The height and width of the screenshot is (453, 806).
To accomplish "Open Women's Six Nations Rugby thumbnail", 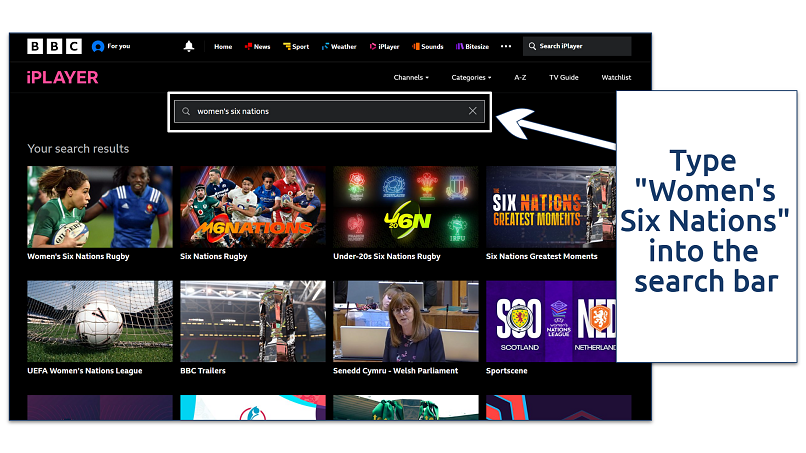I will coord(100,207).
